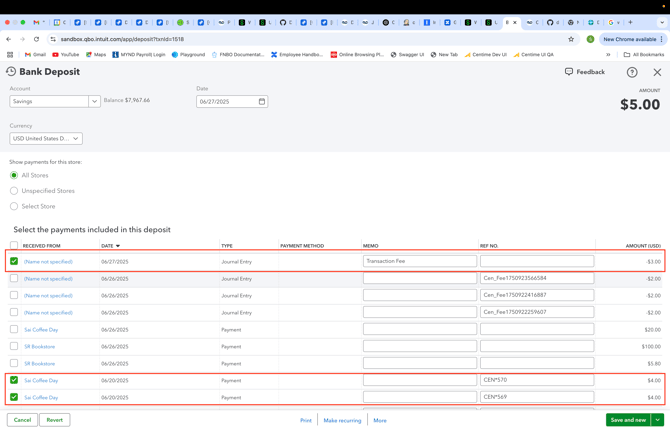The image size is (670, 433).
Task: Open All Bookmarks folder
Action: coord(644,55)
